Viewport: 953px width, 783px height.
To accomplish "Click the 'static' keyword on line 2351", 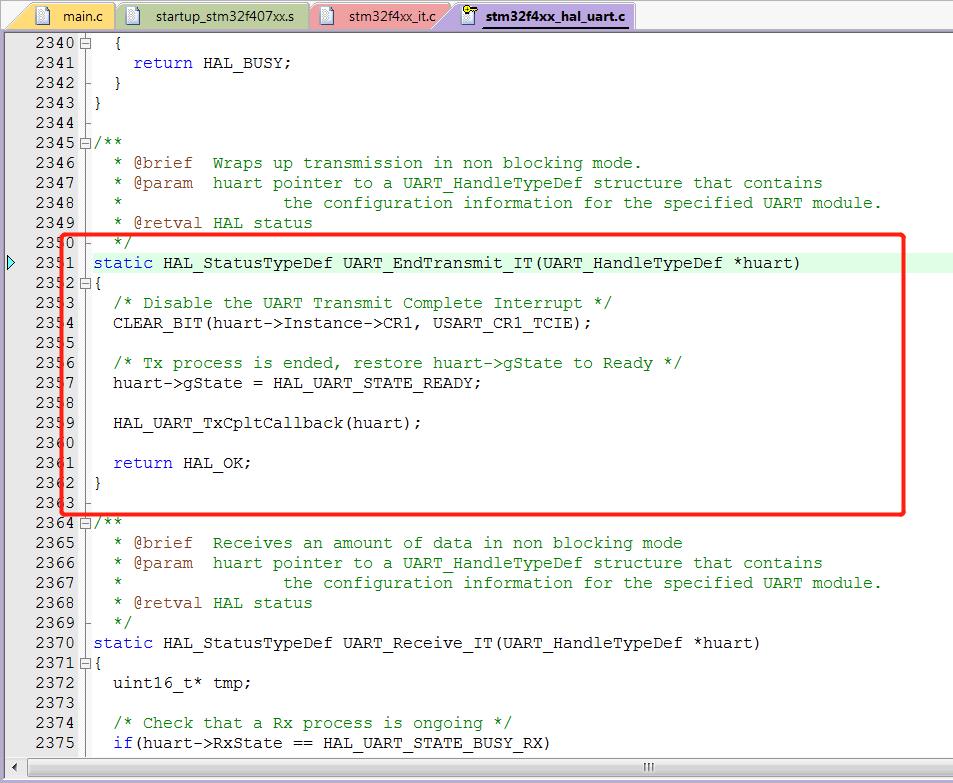I will 123,263.
